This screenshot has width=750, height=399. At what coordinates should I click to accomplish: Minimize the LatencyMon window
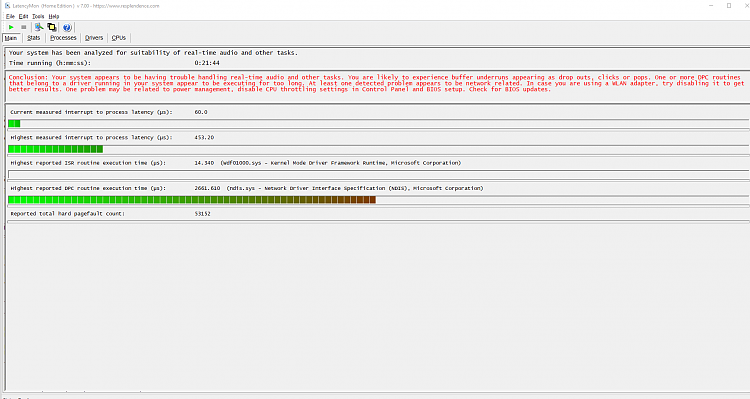(x=711, y=6)
